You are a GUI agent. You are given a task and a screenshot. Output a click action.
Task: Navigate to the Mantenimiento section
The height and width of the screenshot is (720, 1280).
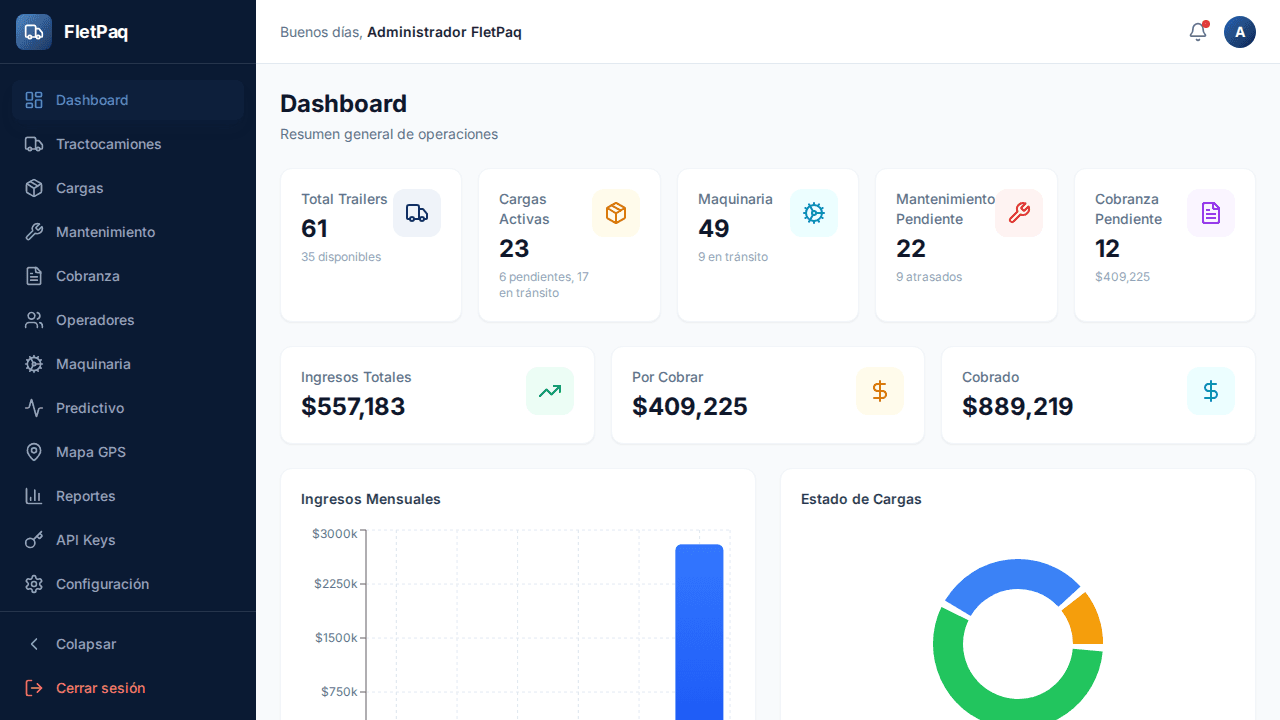point(128,232)
